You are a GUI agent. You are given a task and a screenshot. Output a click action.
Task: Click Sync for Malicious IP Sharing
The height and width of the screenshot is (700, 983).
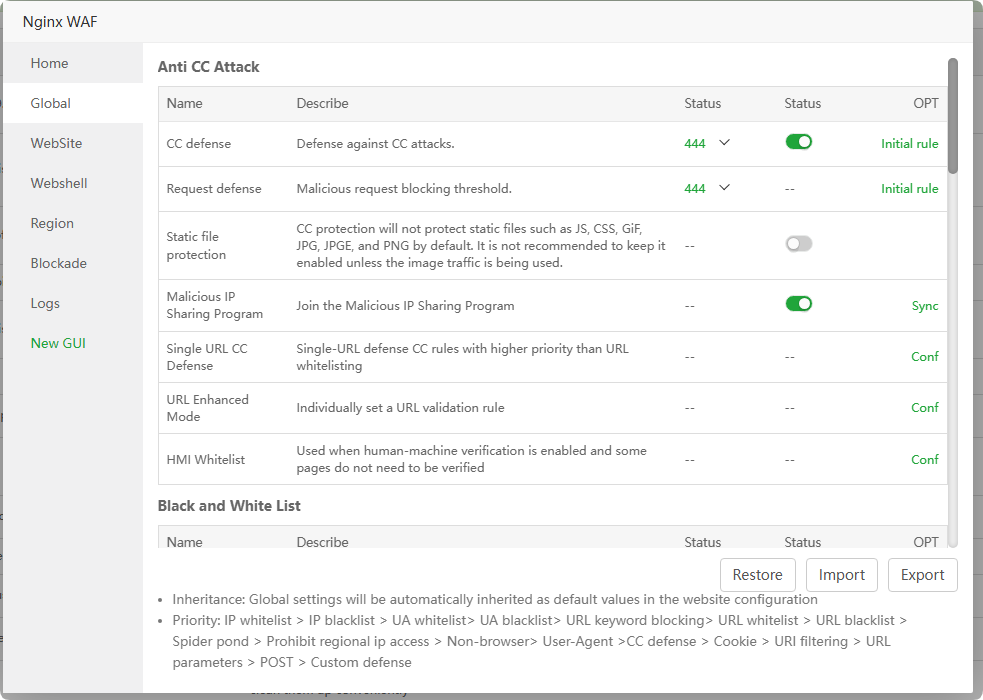pyautogui.click(x=924, y=306)
